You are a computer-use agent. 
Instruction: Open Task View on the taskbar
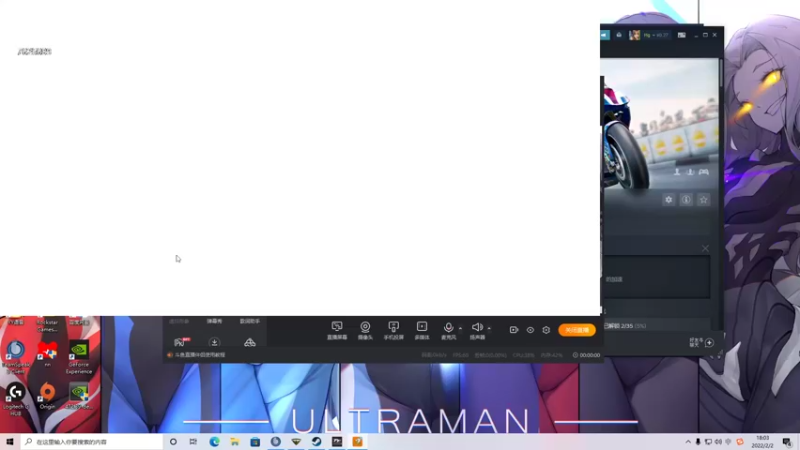193,442
